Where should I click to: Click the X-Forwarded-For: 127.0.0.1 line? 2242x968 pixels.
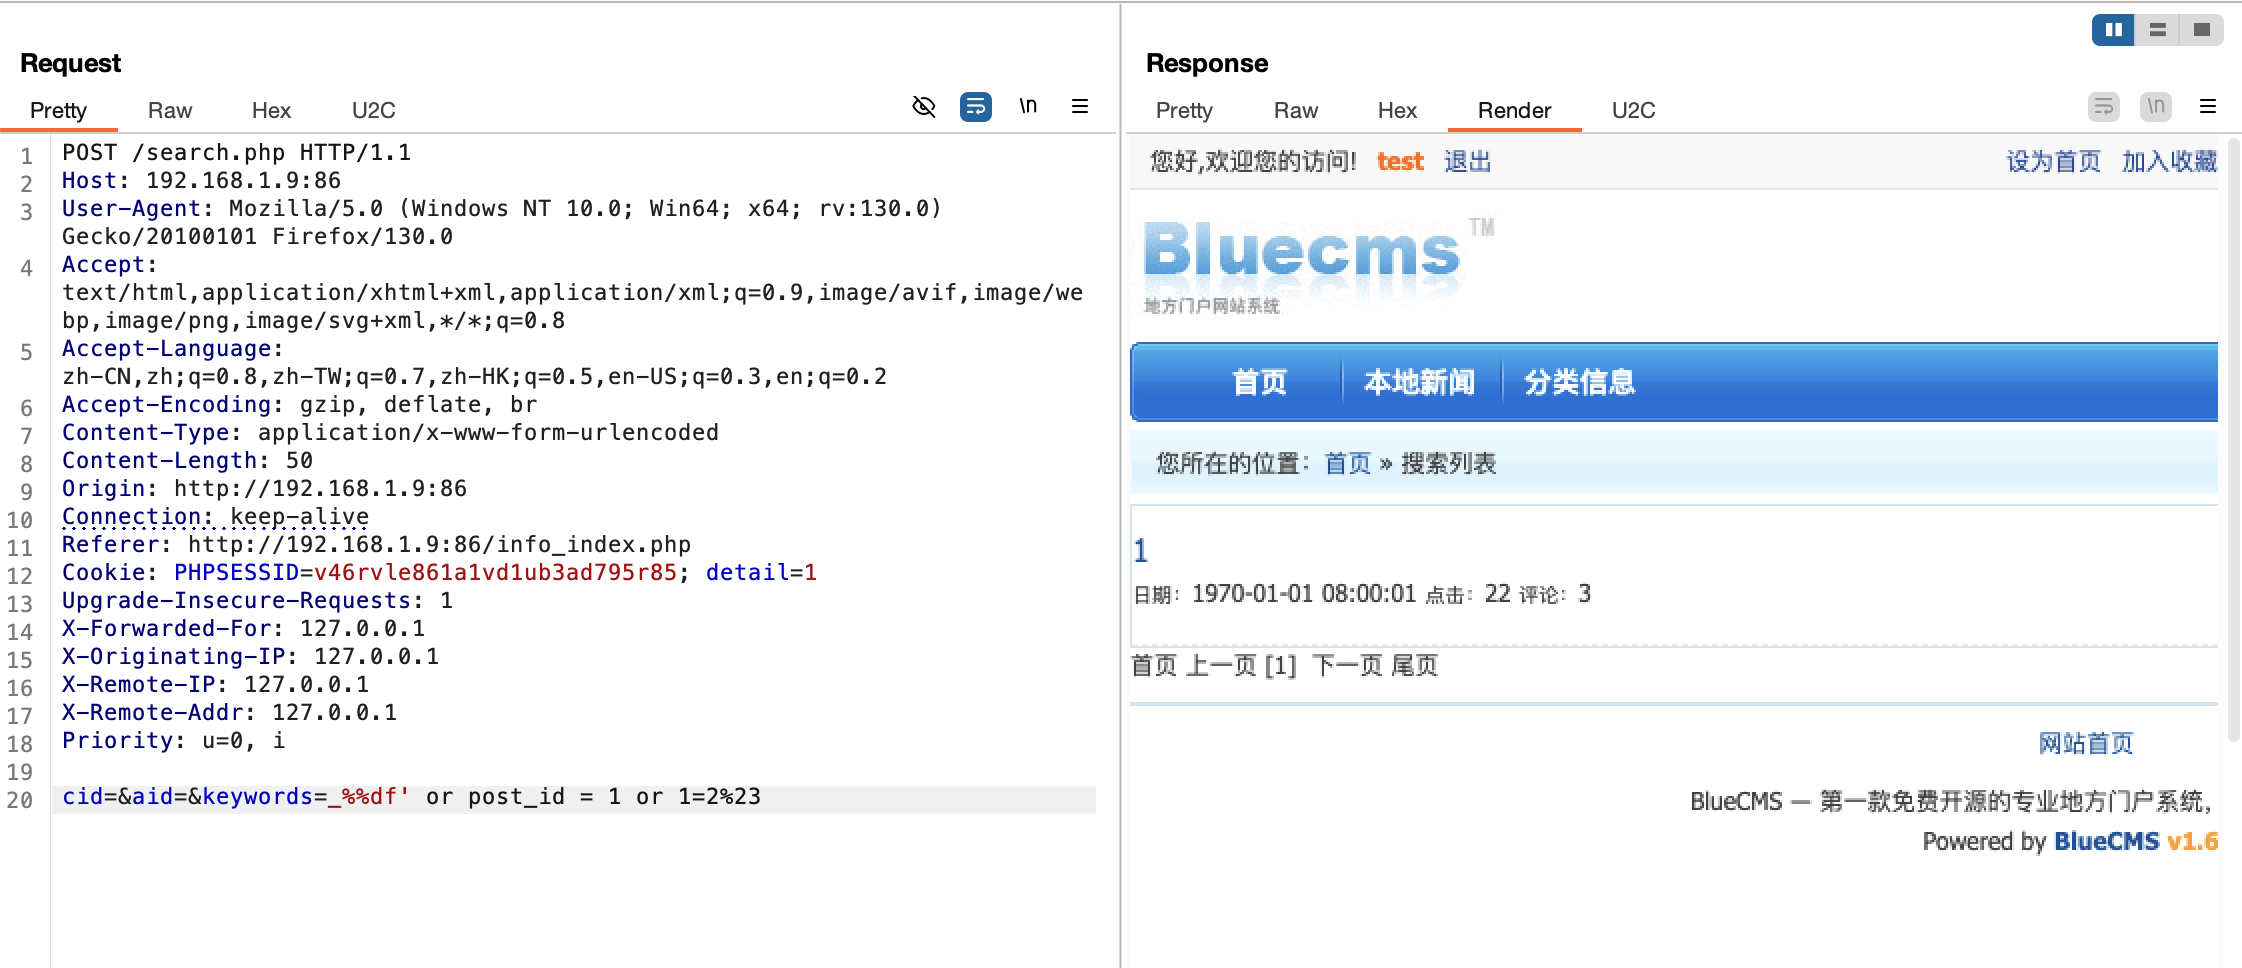click(x=243, y=629)
